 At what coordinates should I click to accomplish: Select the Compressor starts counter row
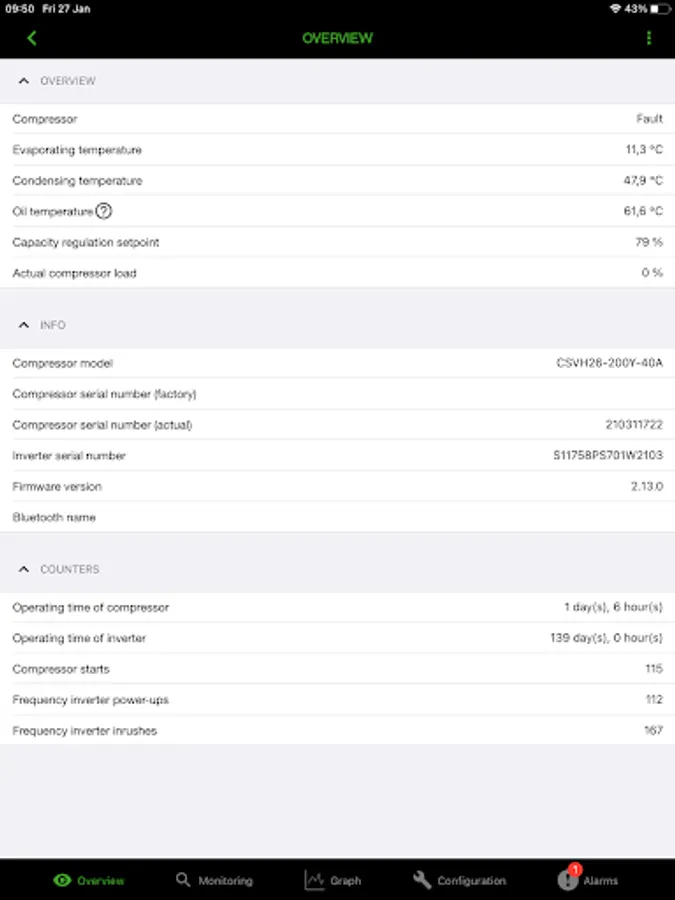337,669
